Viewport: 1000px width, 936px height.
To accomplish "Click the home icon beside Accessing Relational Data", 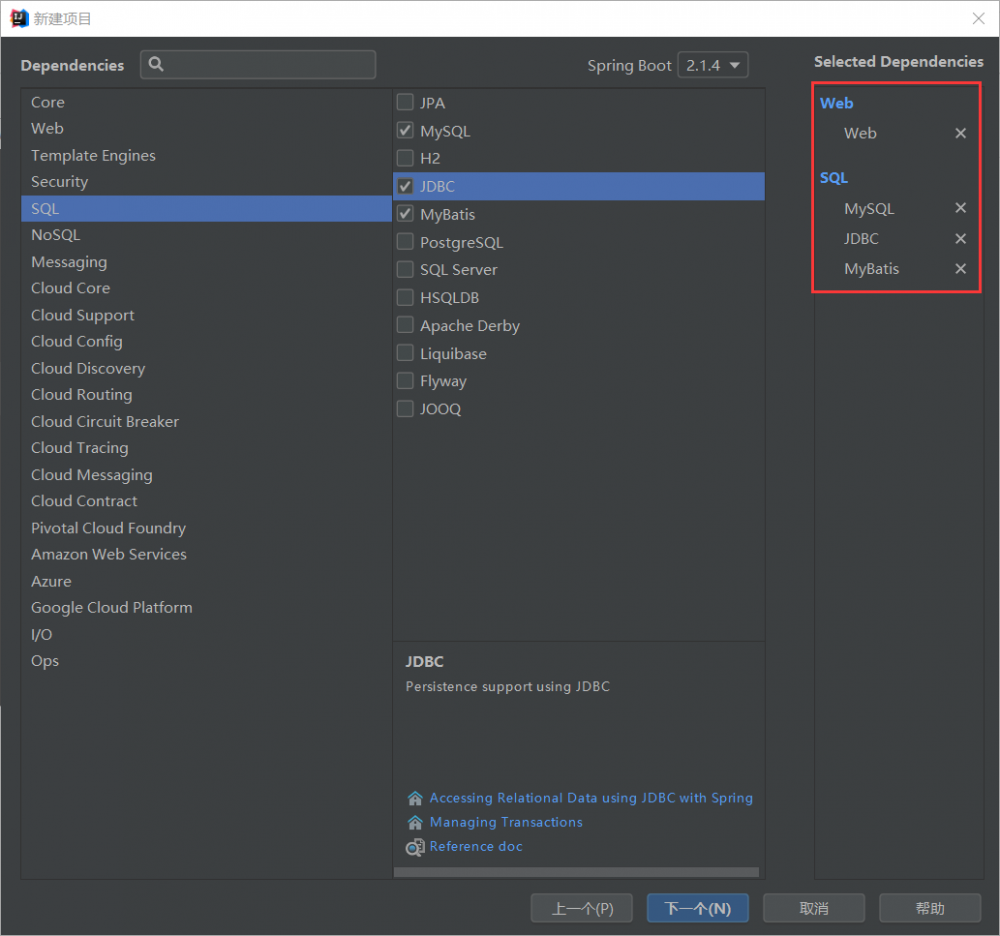I will click(415, 799).
